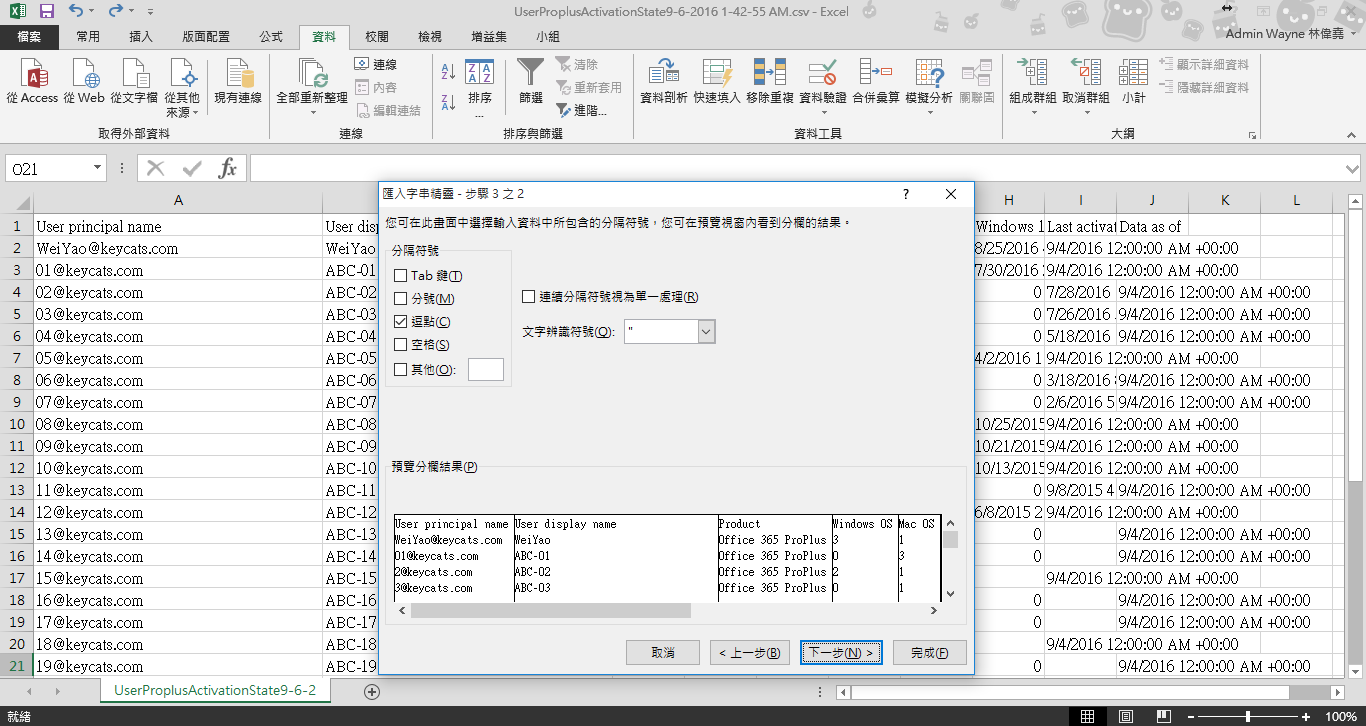The height and width of the screenshot is (726, 1366).
Task: Run 快速填入 flash fill
Action: point(717,82)
